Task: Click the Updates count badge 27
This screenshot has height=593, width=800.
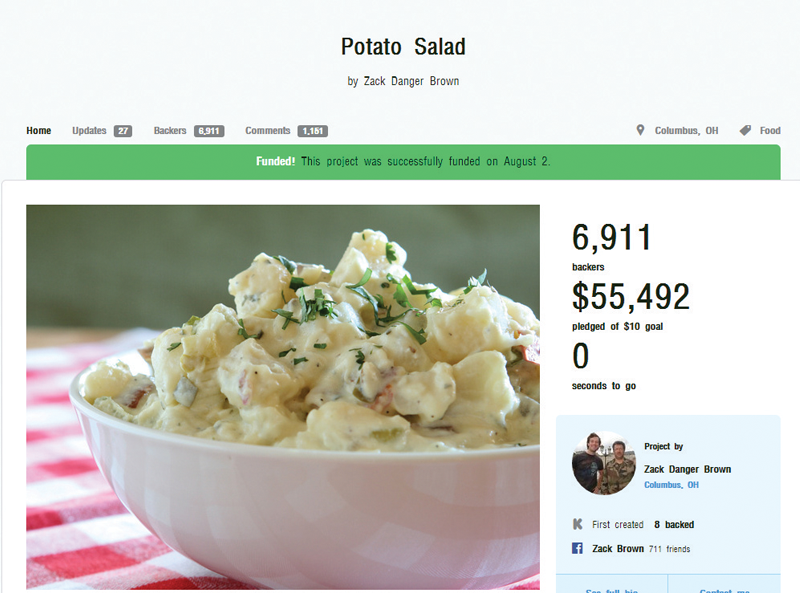Action: coord(123,131)
